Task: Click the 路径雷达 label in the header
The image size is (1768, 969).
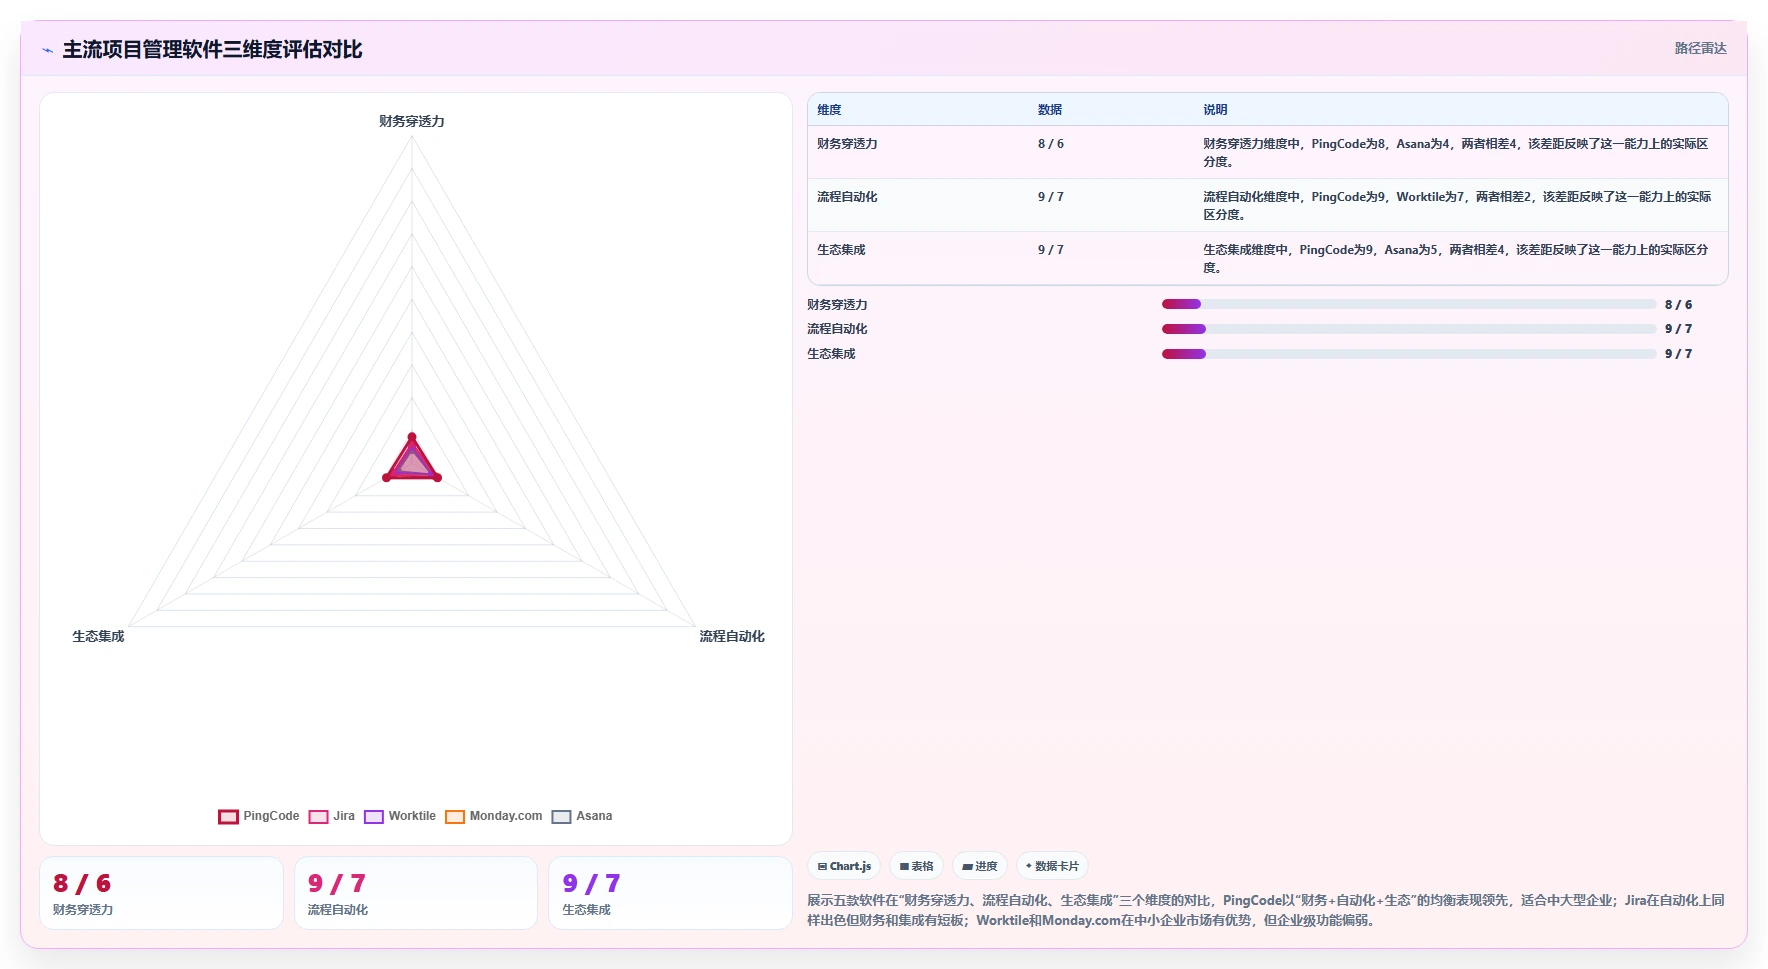Action: pyautogui.click(x=1700, y=48)
